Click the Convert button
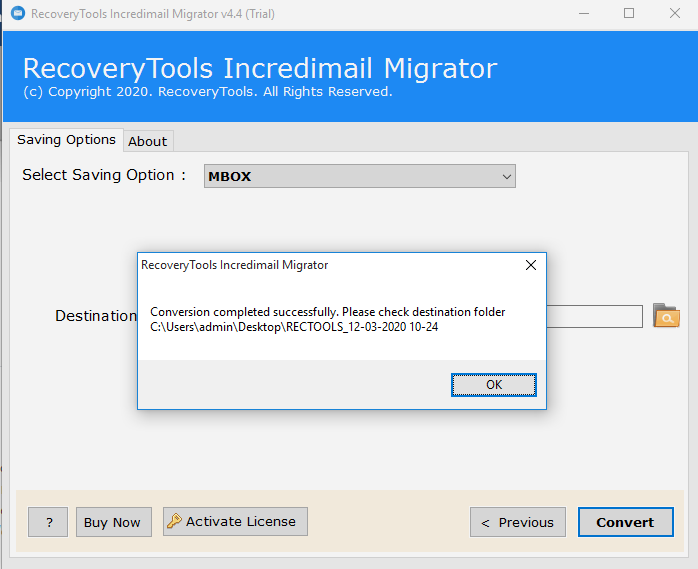This screenshot has width=698, height=569. 625,522
